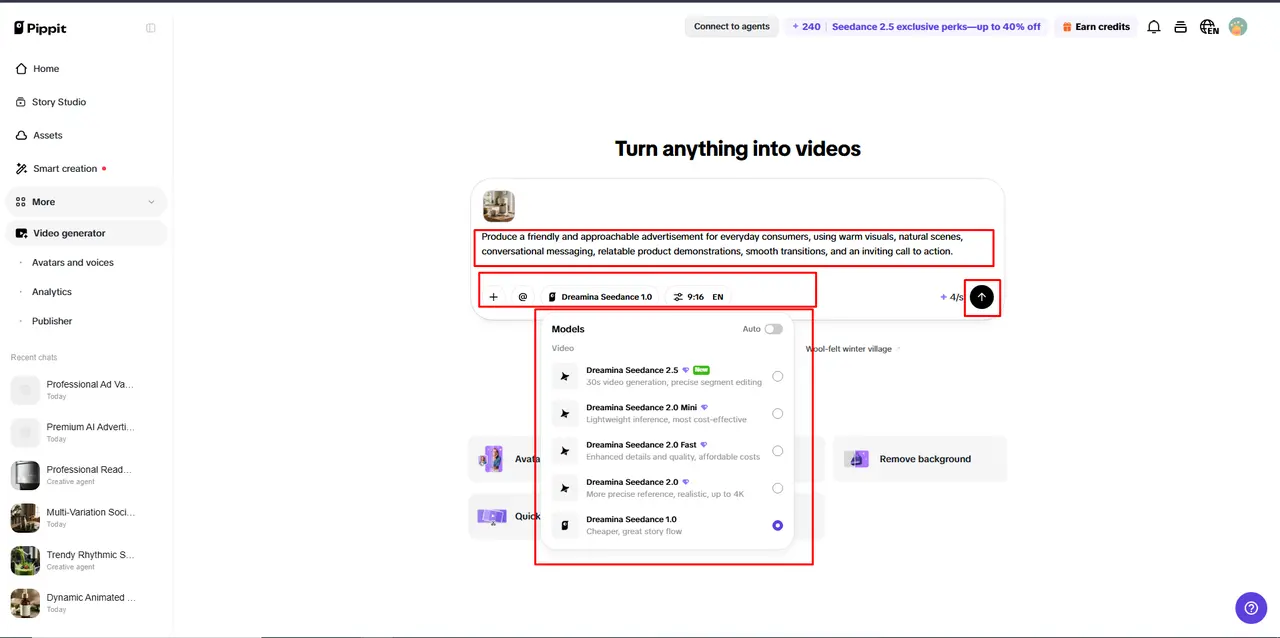Screen dimensions: 1280x638
Task: Click Connect to agents button
Action: click(732, 27)
